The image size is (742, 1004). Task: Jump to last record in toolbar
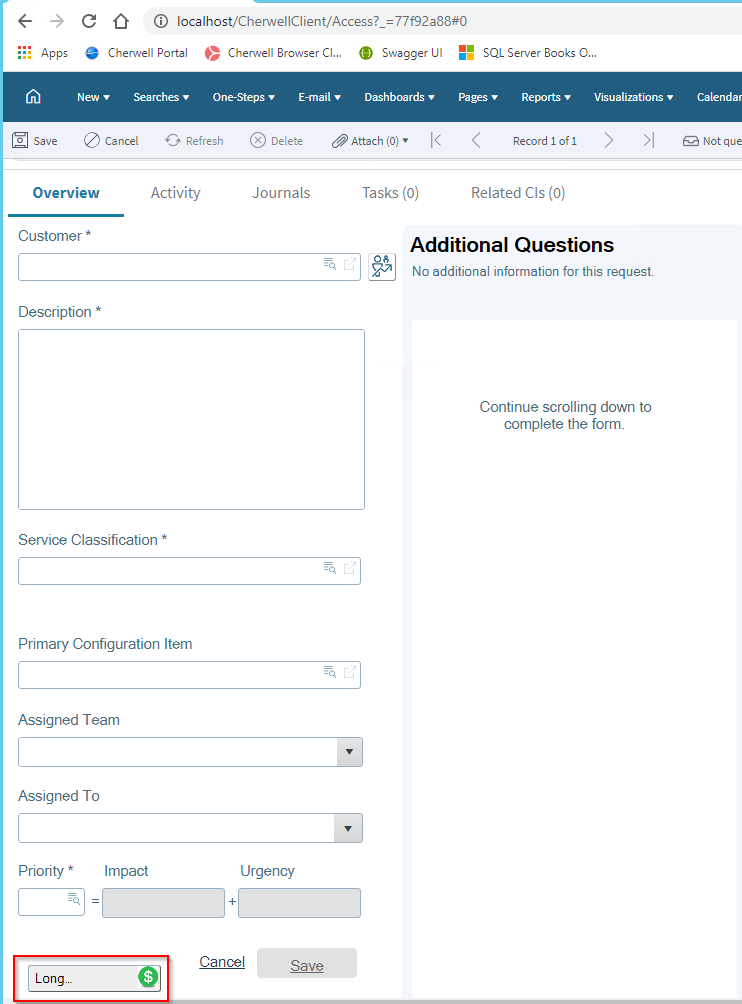tap(649, 141)
